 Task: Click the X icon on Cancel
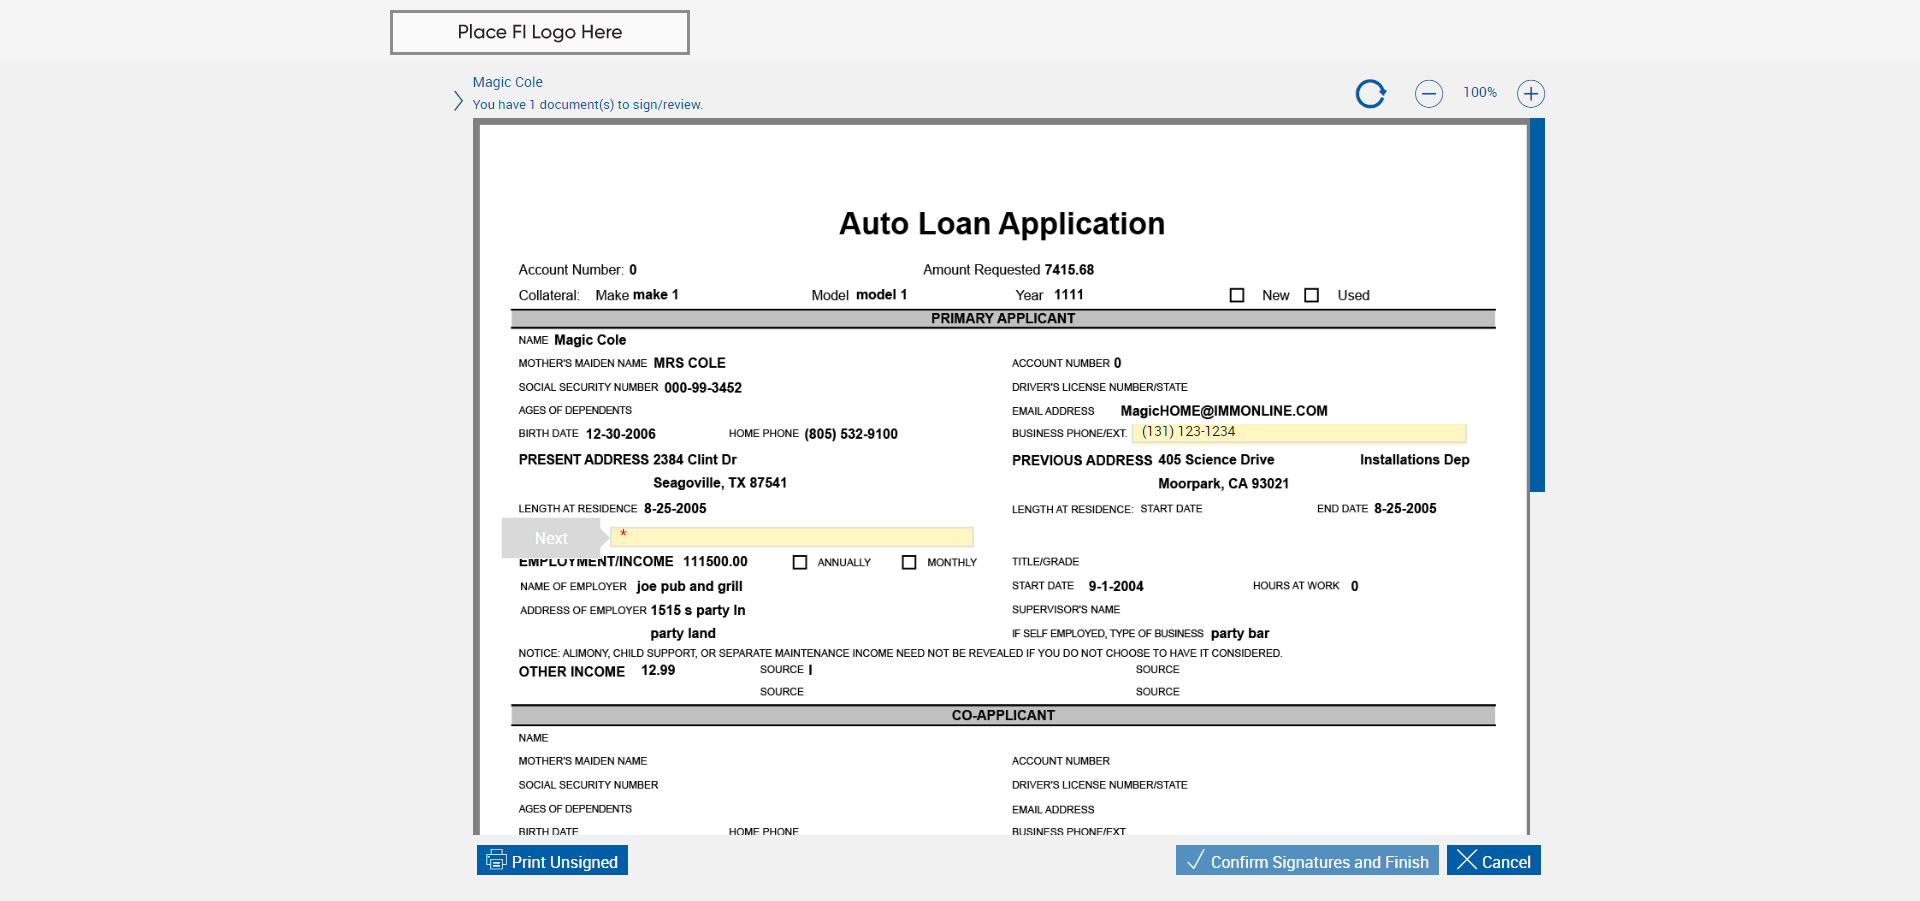1466,860
